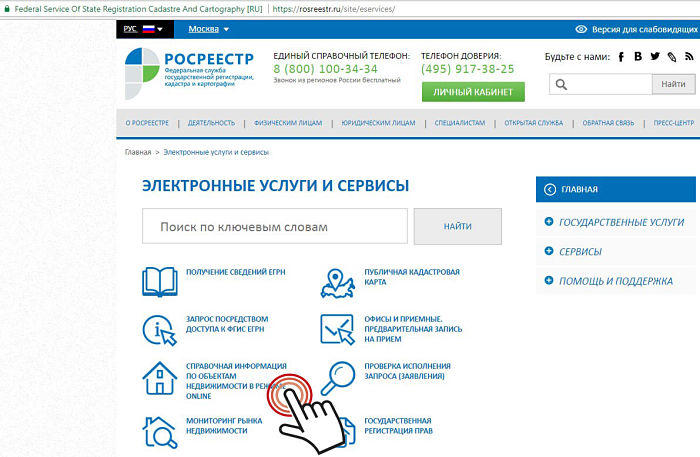The width and height of the screenshot is (700, 457).
Task: Click the info cursor ФГИС ЕГРН icon
Action: pos(160,330)
